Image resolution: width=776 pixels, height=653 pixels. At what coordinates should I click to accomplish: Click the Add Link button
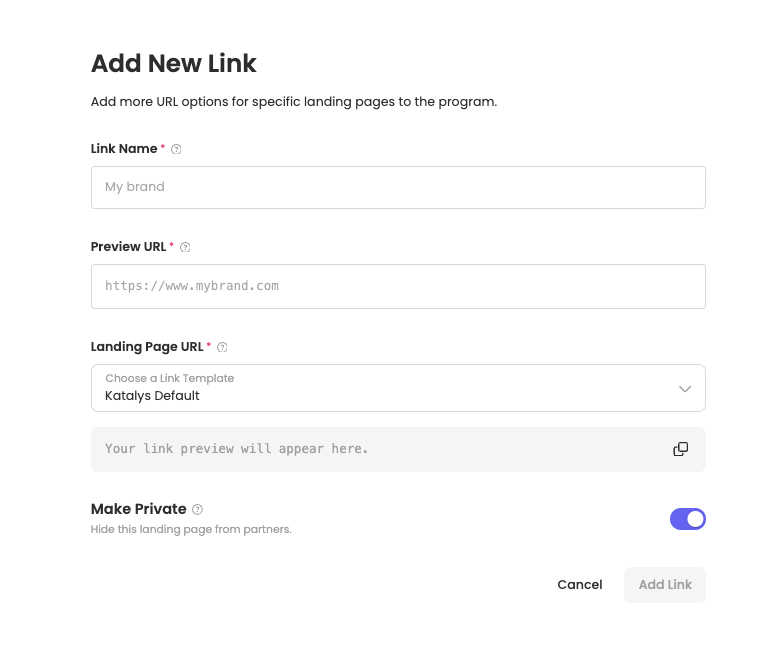665,585
